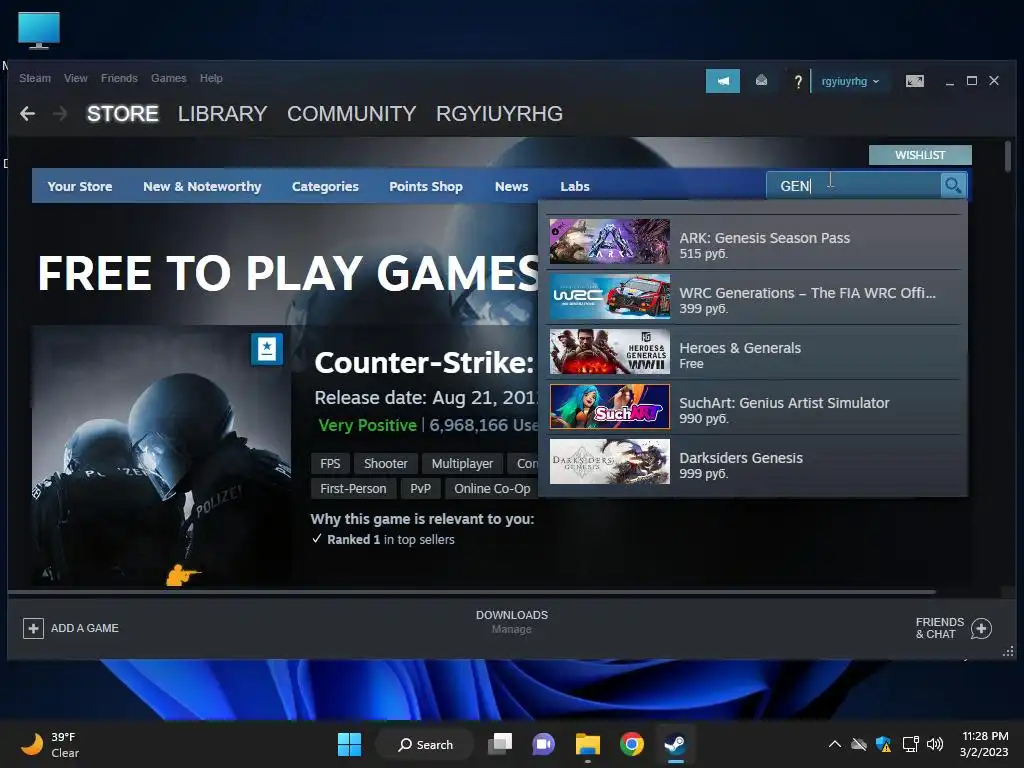Image resolution: width=1024 pixels, height=768 pixels.
Task: Click the horizontal scrollbar under the store page
Action: click(x=472, y=592)
